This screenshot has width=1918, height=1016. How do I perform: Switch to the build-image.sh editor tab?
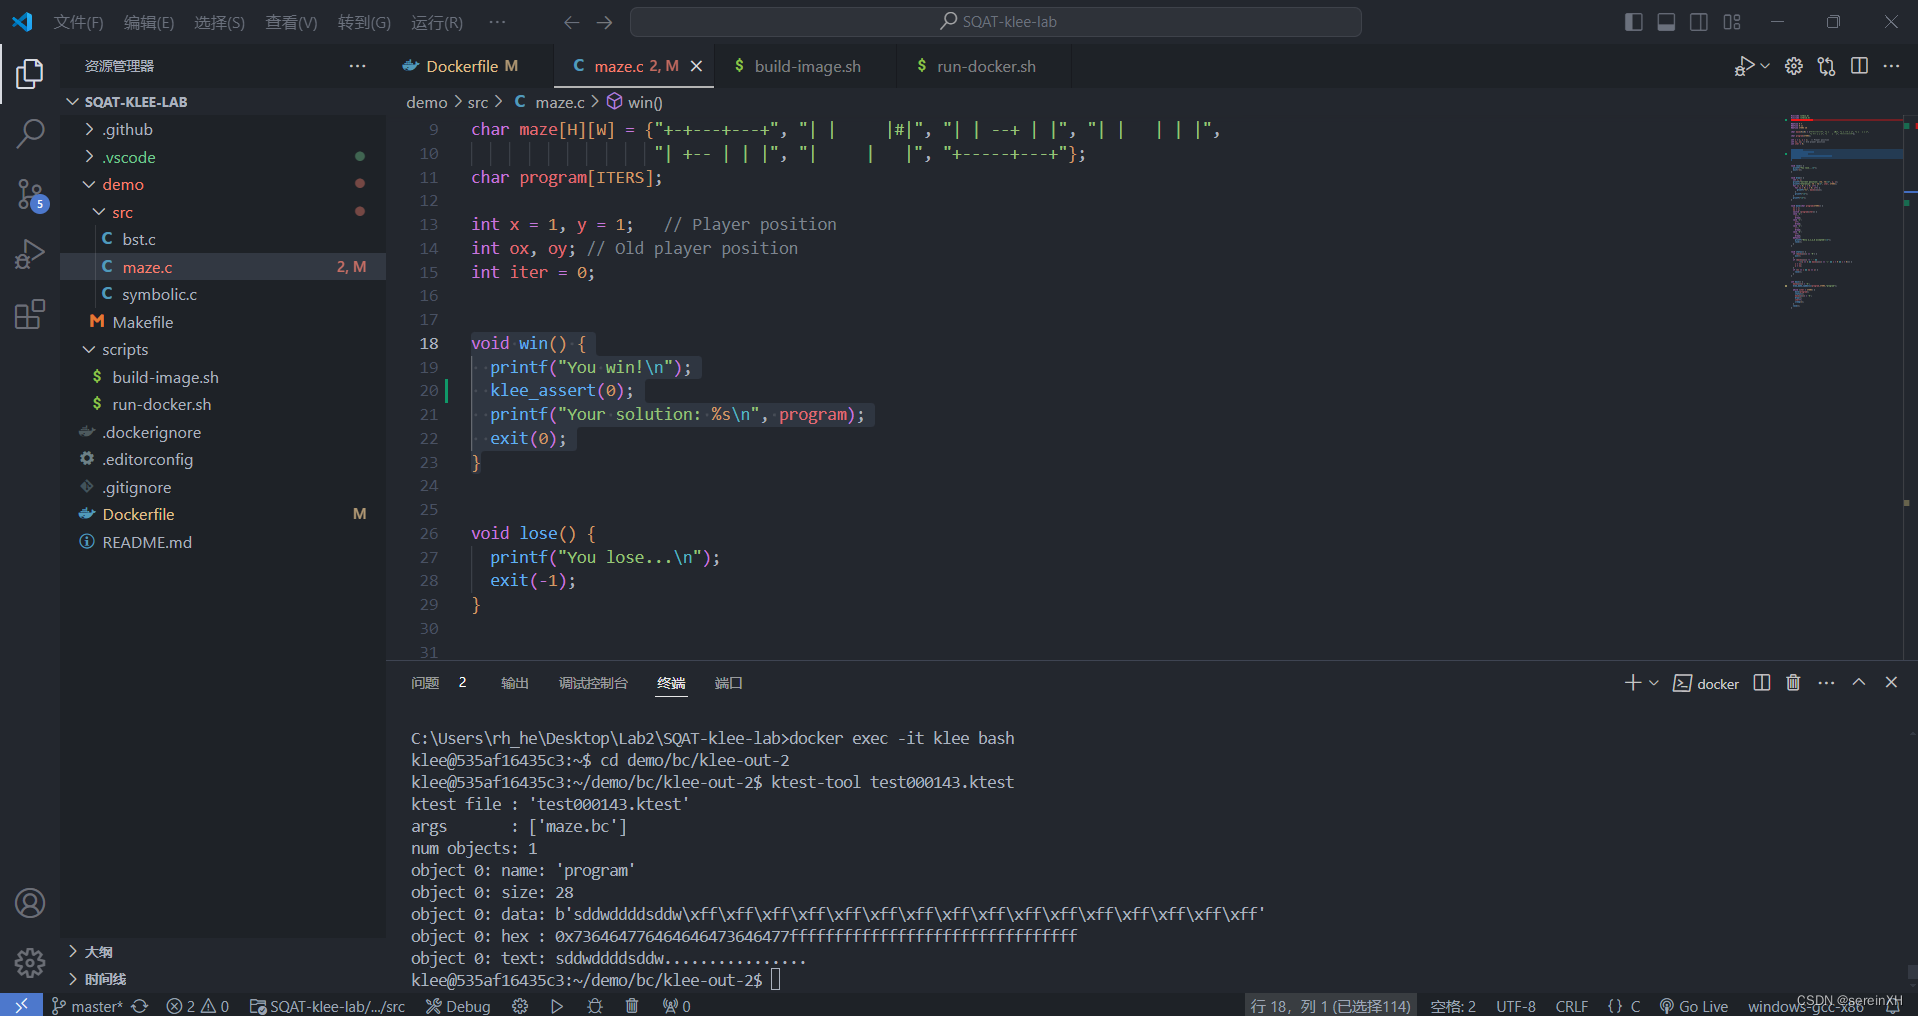(807, 66)
